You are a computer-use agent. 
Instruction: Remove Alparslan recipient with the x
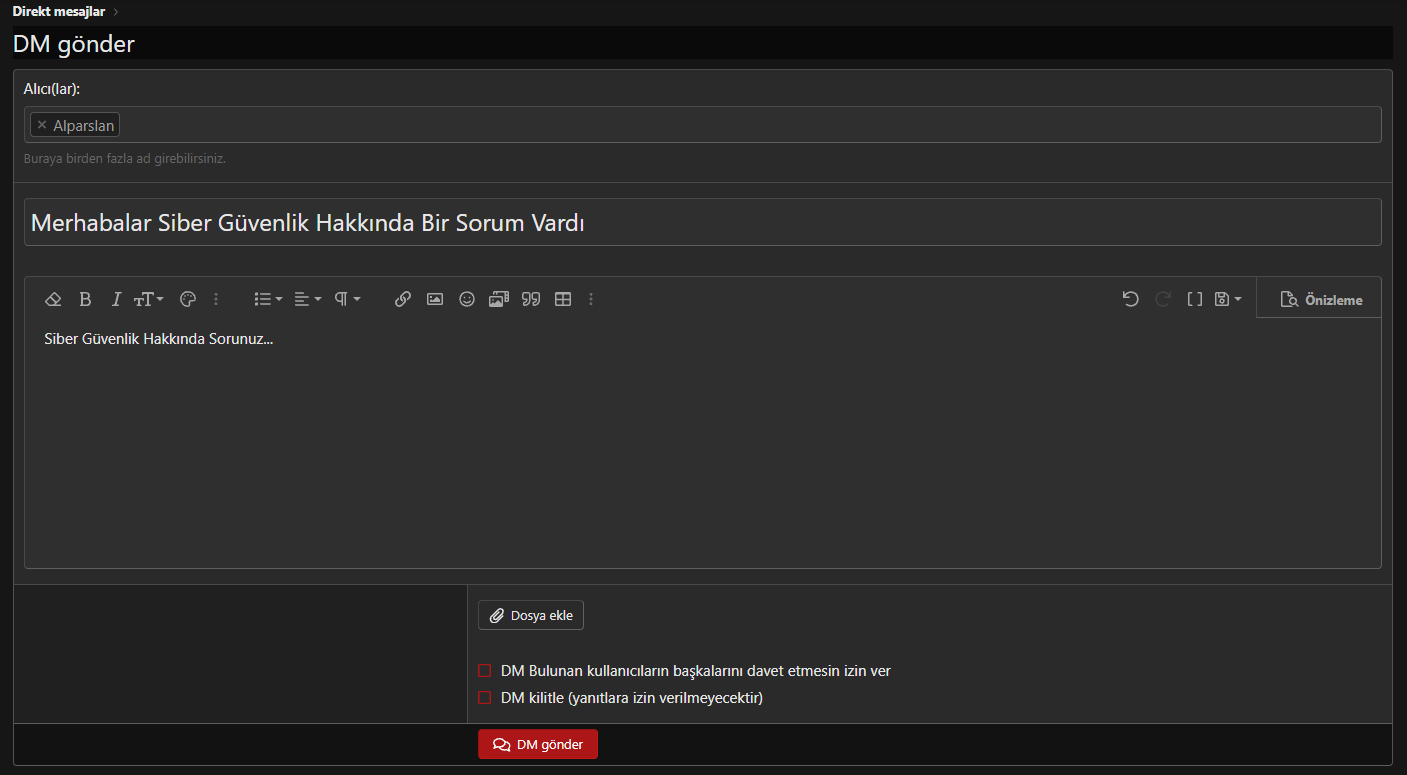tap(42, 125)
